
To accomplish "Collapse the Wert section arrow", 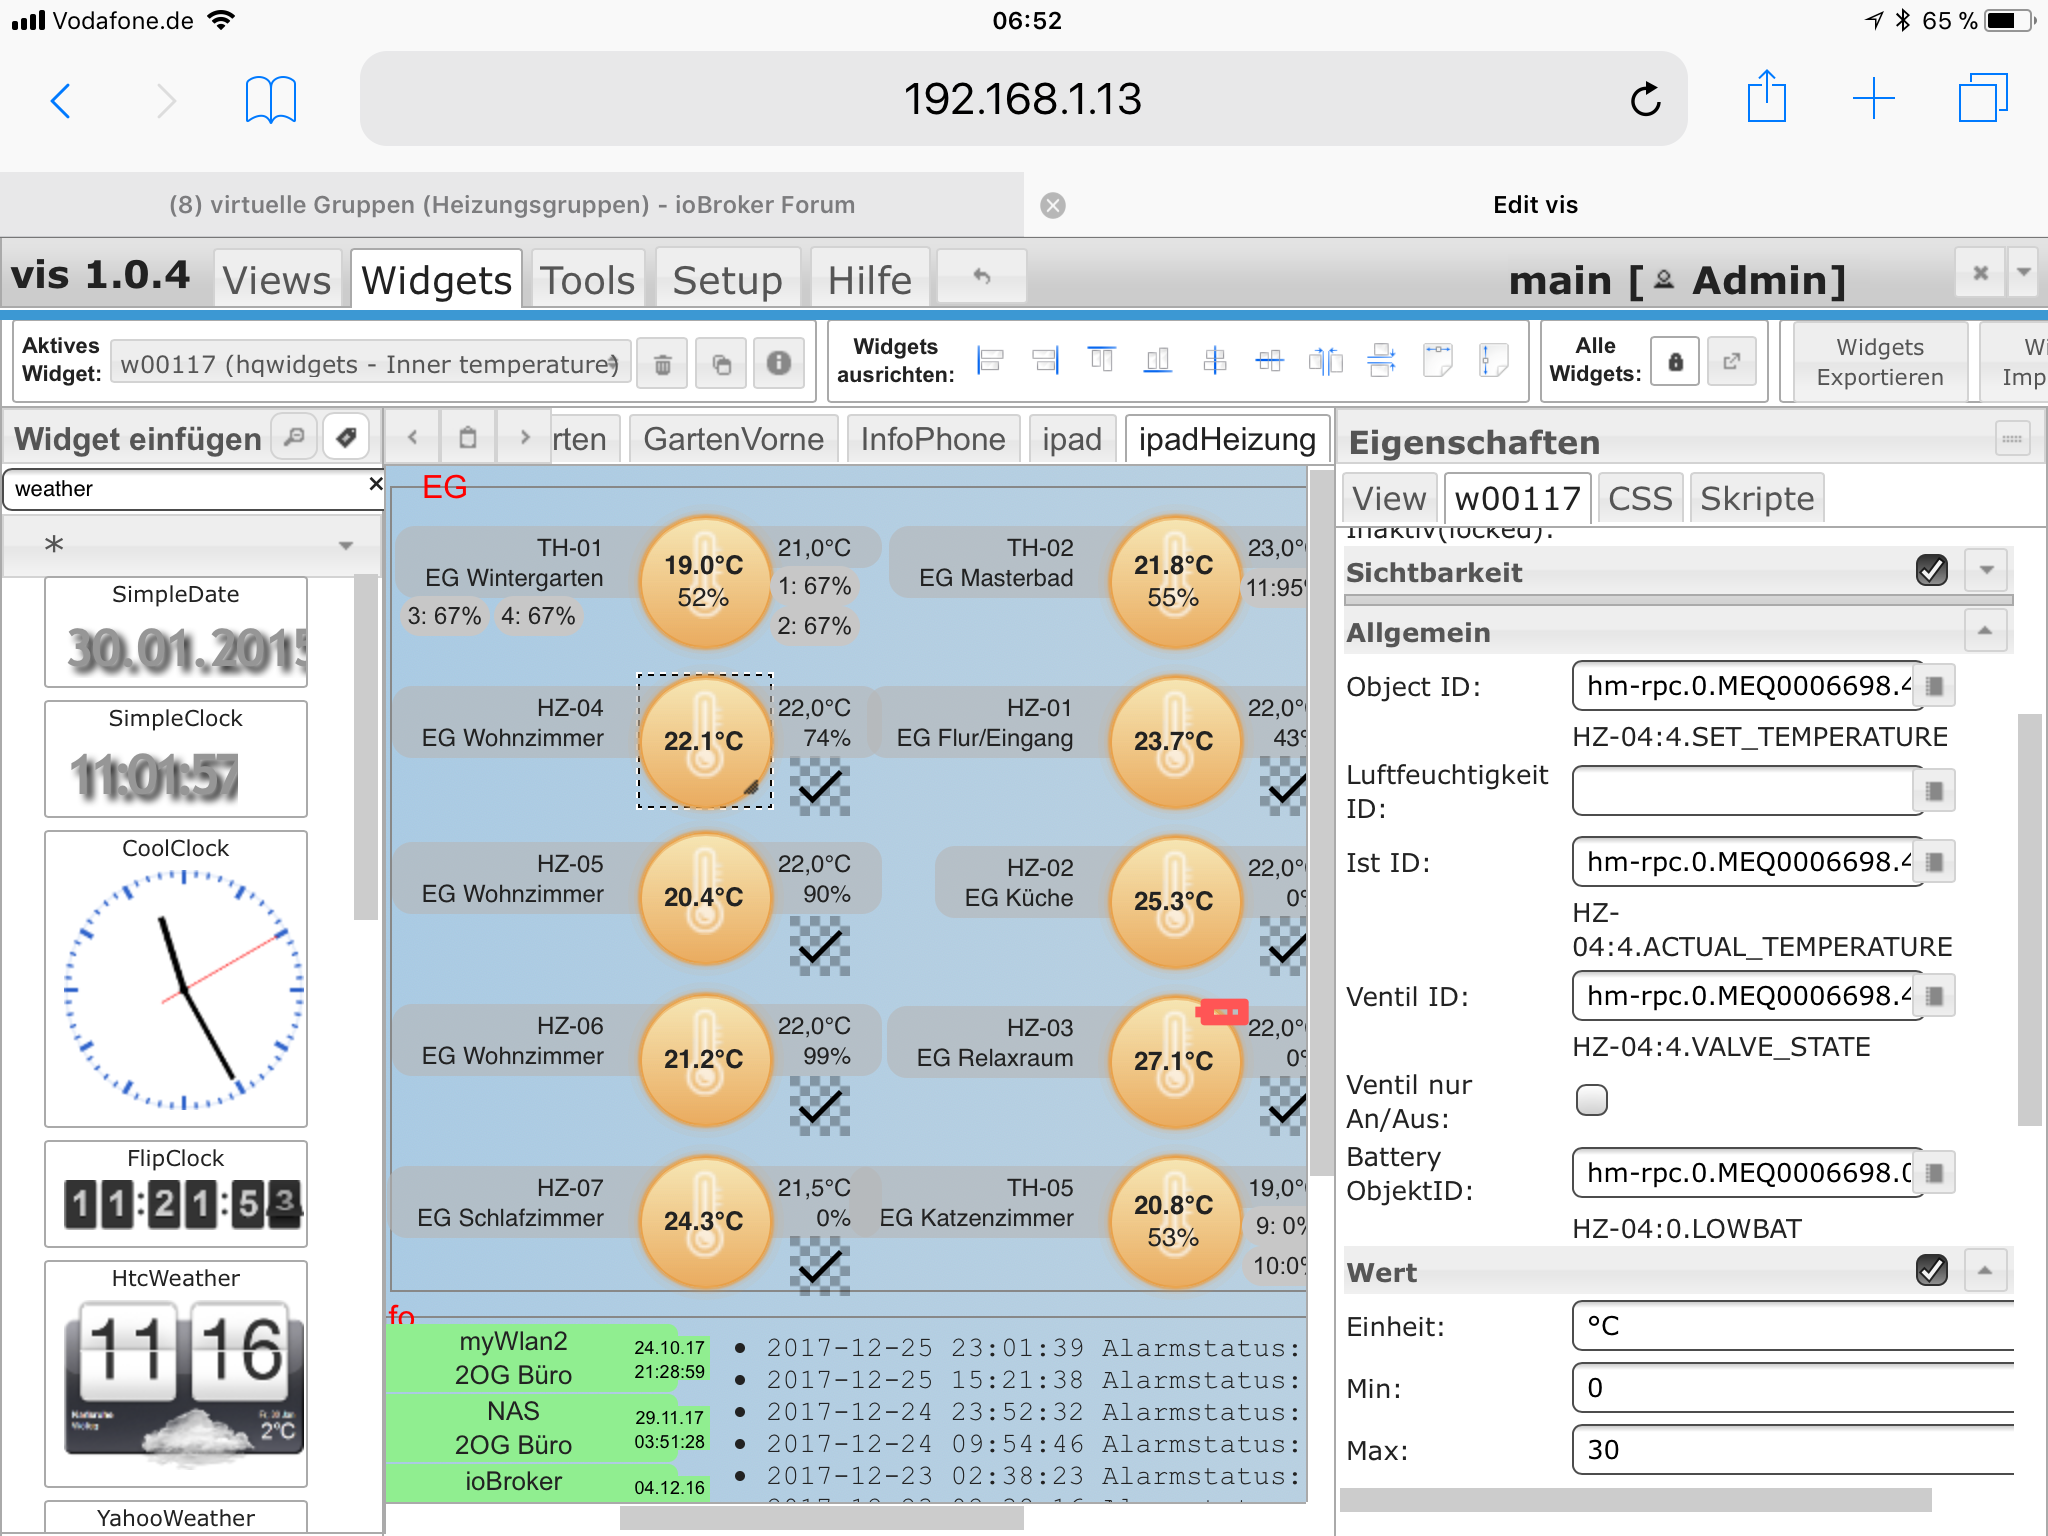I will pos(1986,1271).
